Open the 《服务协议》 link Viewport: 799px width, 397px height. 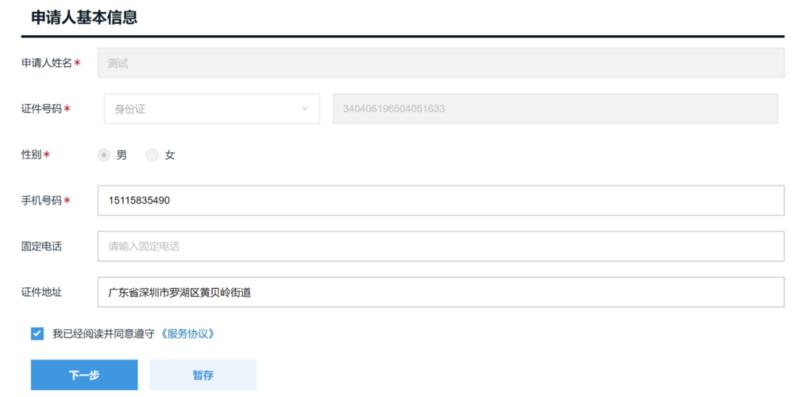pos(187,334)
